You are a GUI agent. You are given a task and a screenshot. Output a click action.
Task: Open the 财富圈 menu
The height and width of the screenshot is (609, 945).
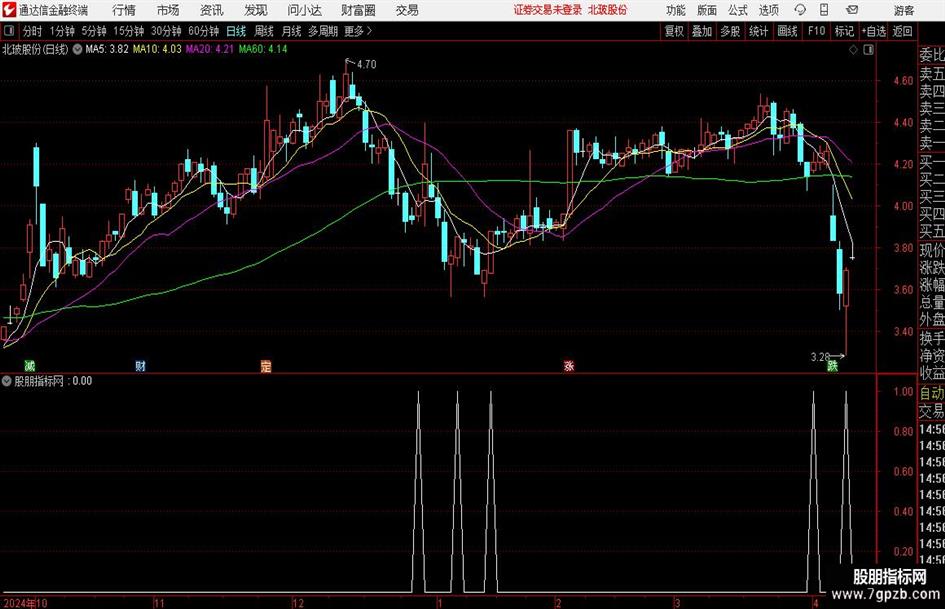point(358,10)
